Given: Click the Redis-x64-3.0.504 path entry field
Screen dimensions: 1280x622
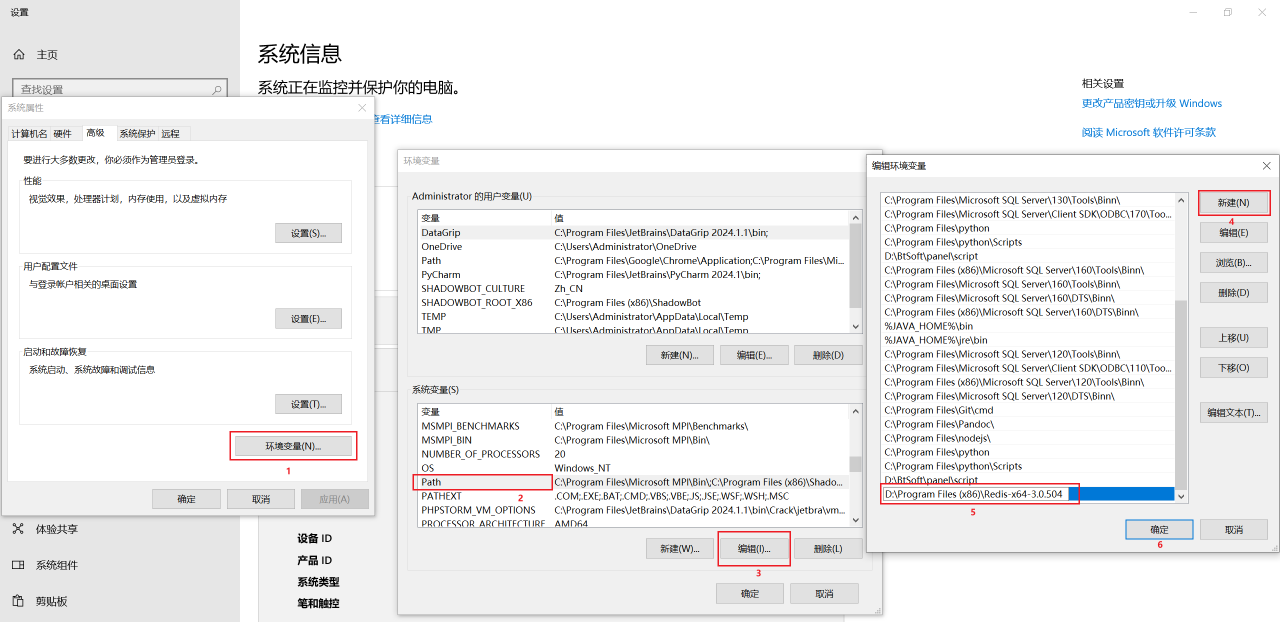Looking at the screenshot, I should point(975,494).
